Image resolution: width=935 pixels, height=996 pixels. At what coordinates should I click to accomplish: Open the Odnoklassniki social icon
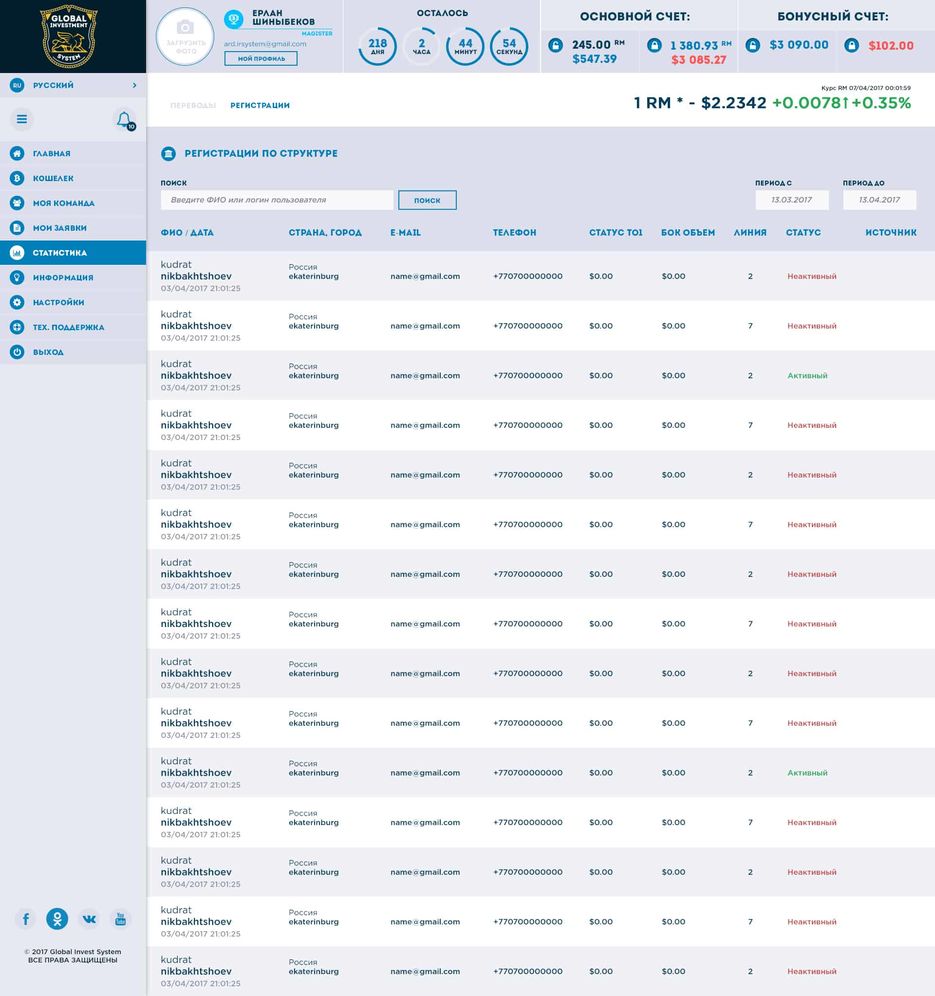(x=57, y=919)
